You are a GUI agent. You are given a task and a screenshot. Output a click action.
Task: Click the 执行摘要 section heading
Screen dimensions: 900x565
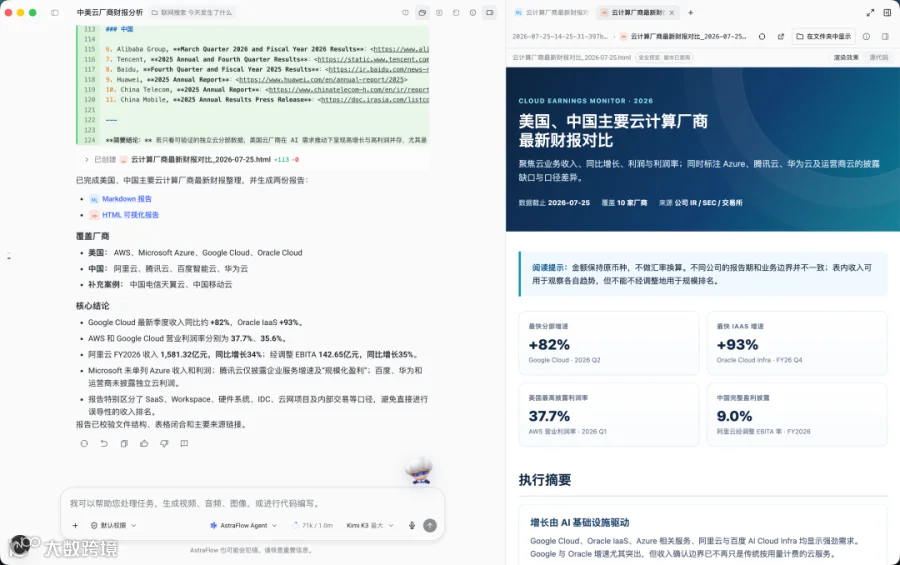coord(545,480)
